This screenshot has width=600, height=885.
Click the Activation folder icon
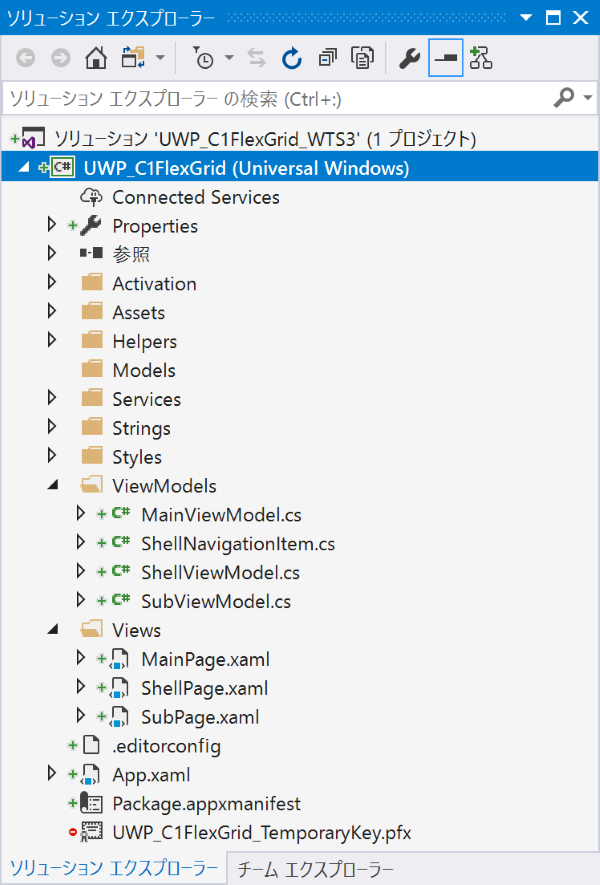tap(92, 282)
